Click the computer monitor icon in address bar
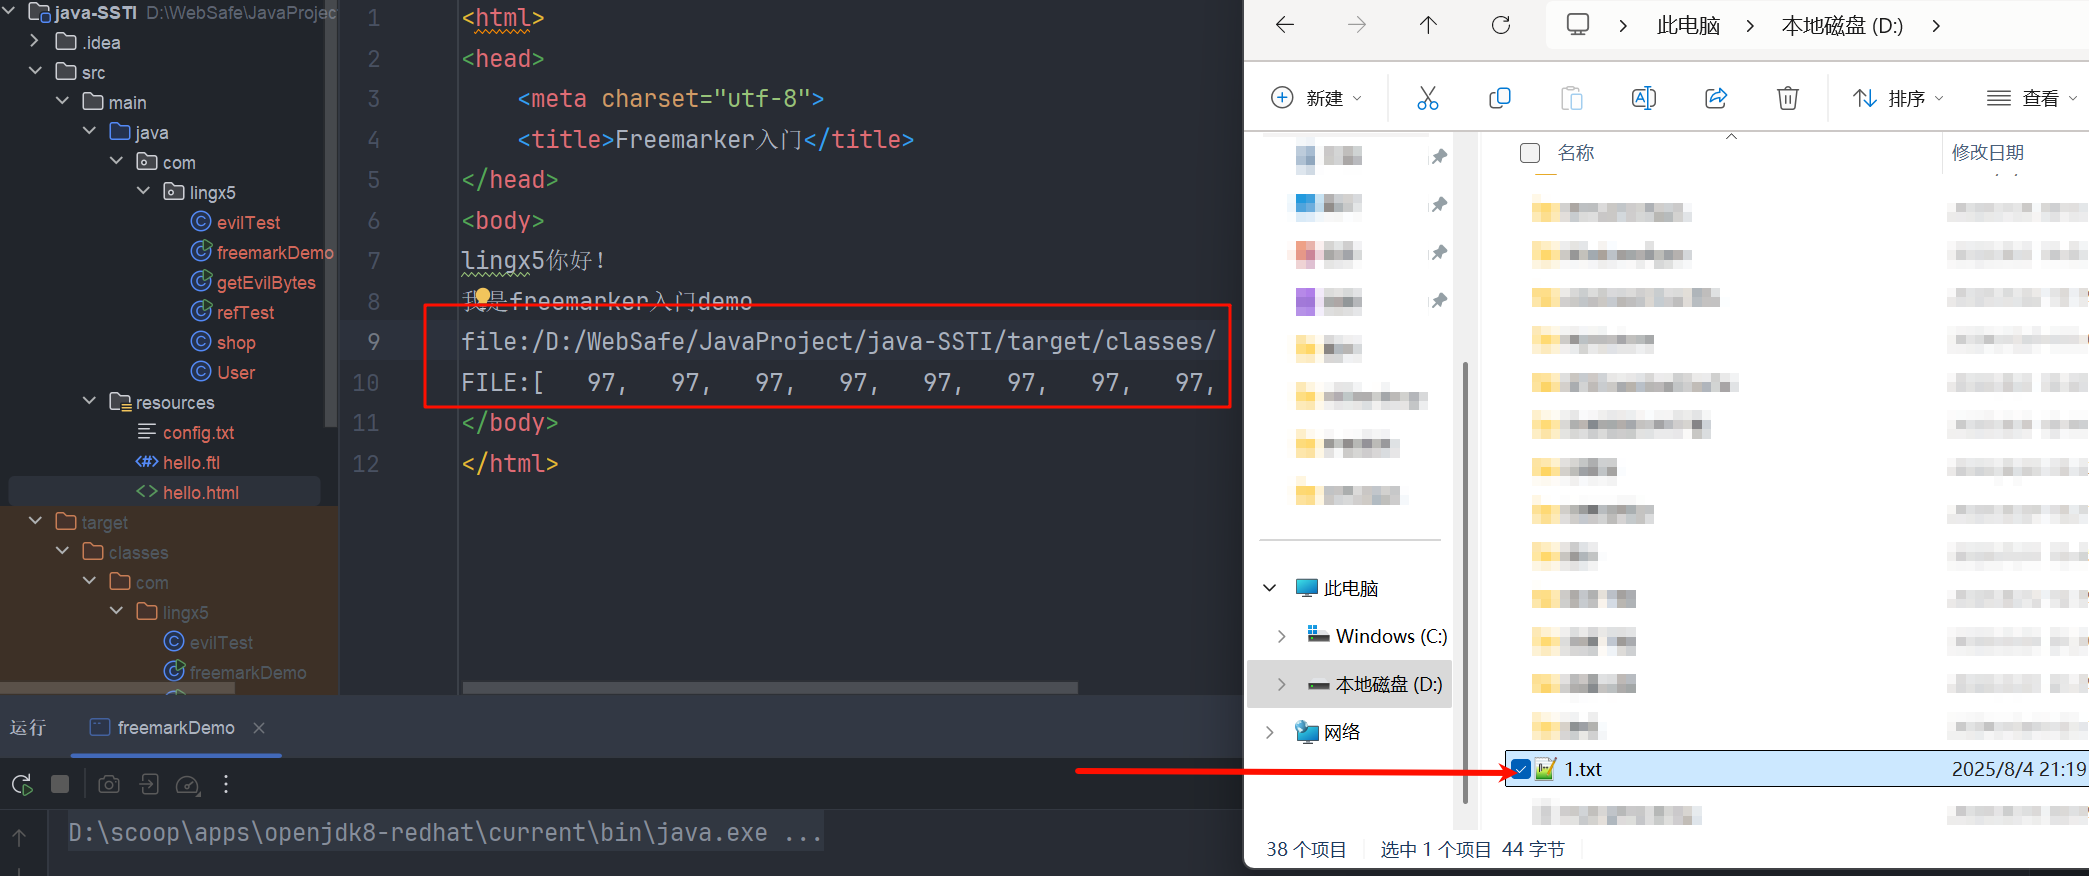 pyautogui.click(x=1578, y=25)
